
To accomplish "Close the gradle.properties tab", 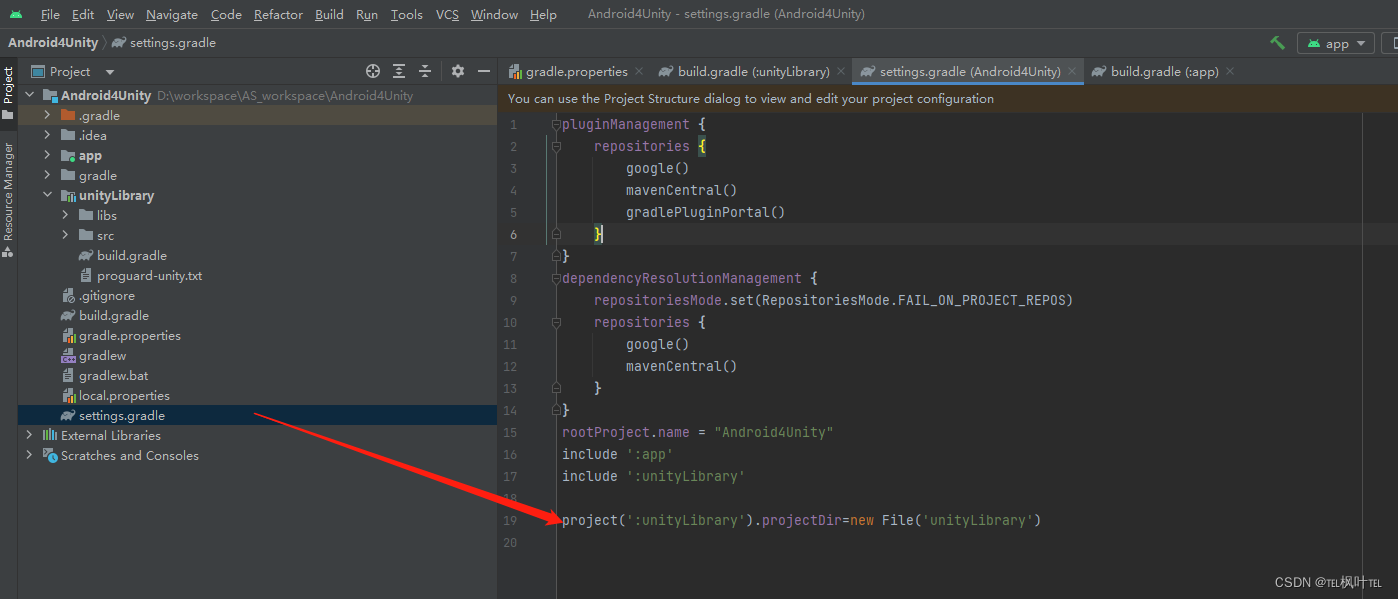I will tap(639, 72).
